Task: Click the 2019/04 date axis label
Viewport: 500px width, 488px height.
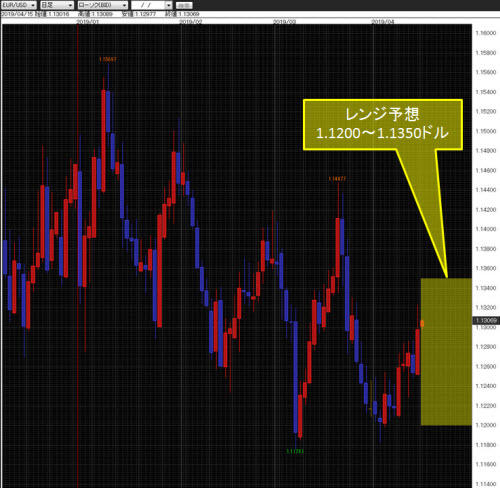Action: pos(383,22)
